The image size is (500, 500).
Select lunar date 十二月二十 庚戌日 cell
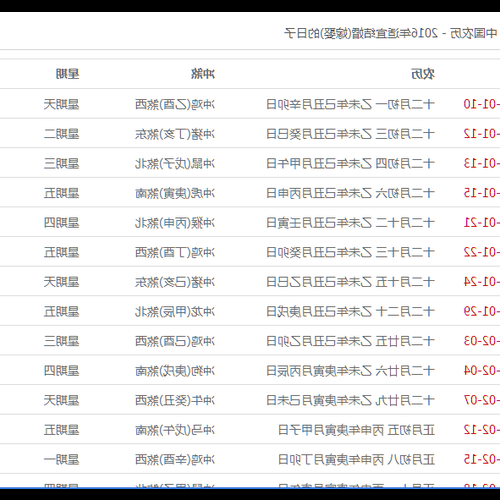[350, 312]
